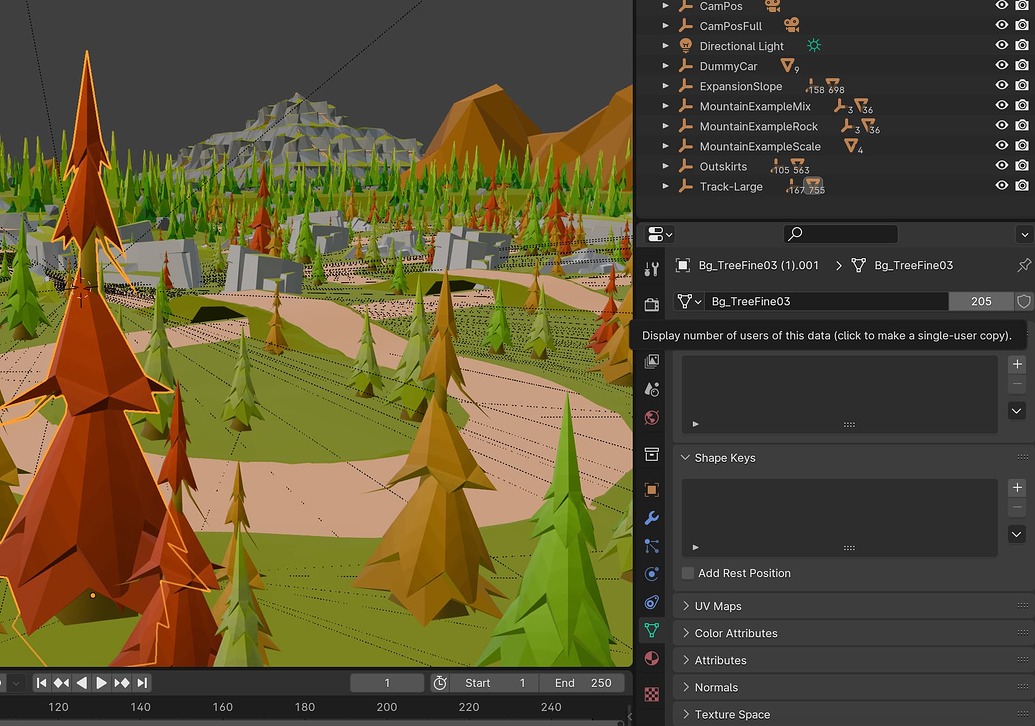The width and height of the screenshot is (1035, 726).
Task: Hide ExpansionSlope in the viewport
Action: 1001,85
